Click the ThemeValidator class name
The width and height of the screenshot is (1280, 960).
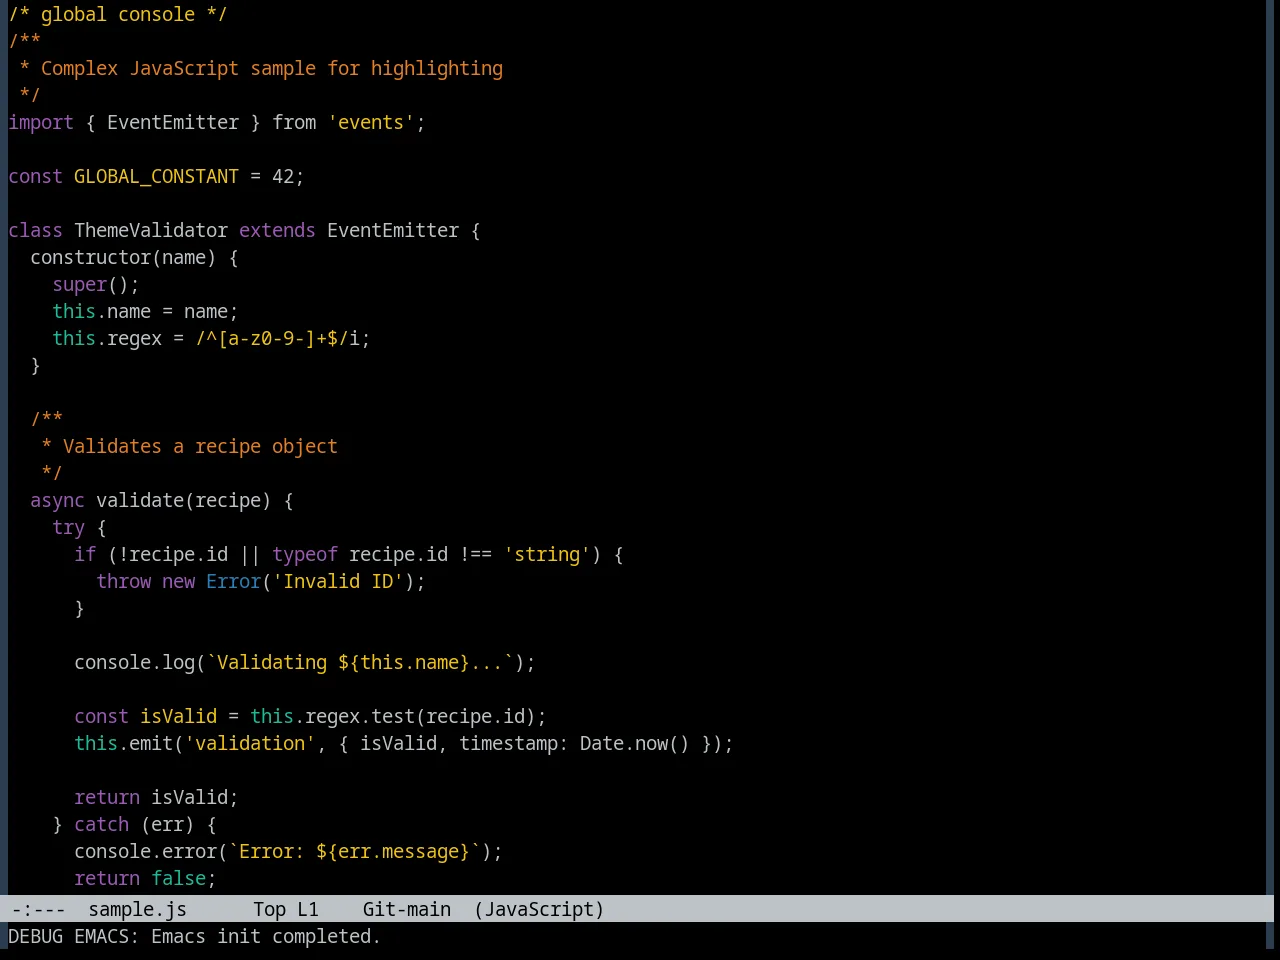(151, 230)
